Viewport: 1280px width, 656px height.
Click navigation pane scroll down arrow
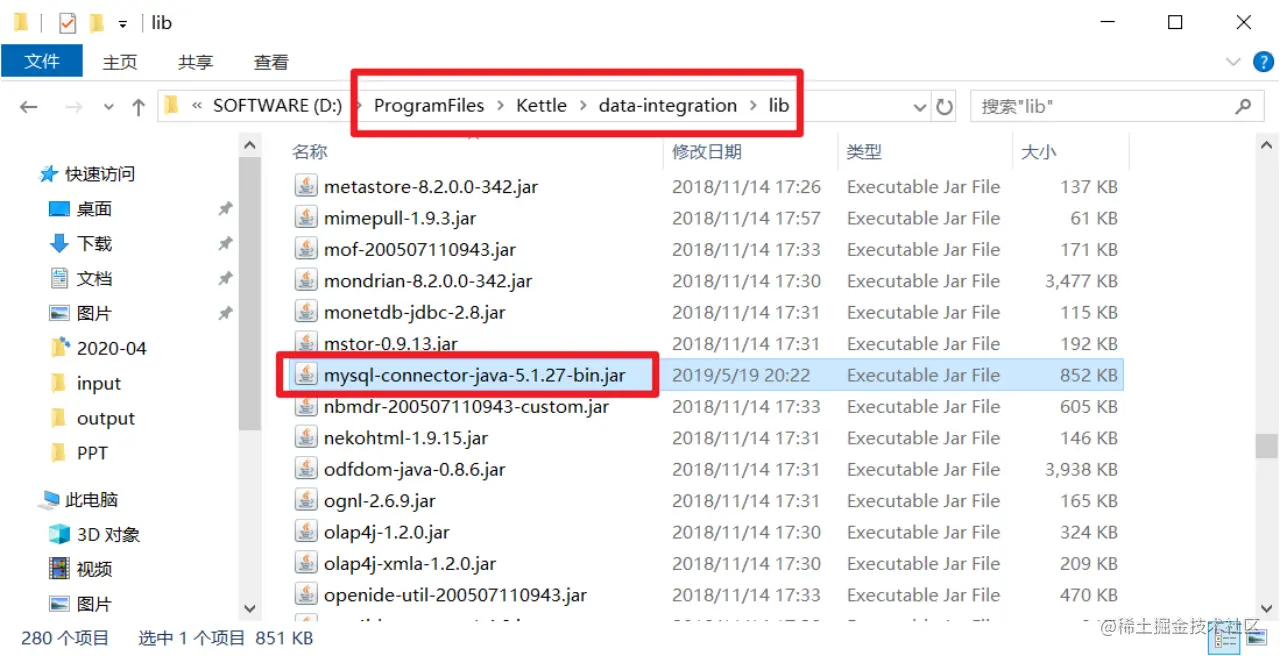tap(250, 608)
